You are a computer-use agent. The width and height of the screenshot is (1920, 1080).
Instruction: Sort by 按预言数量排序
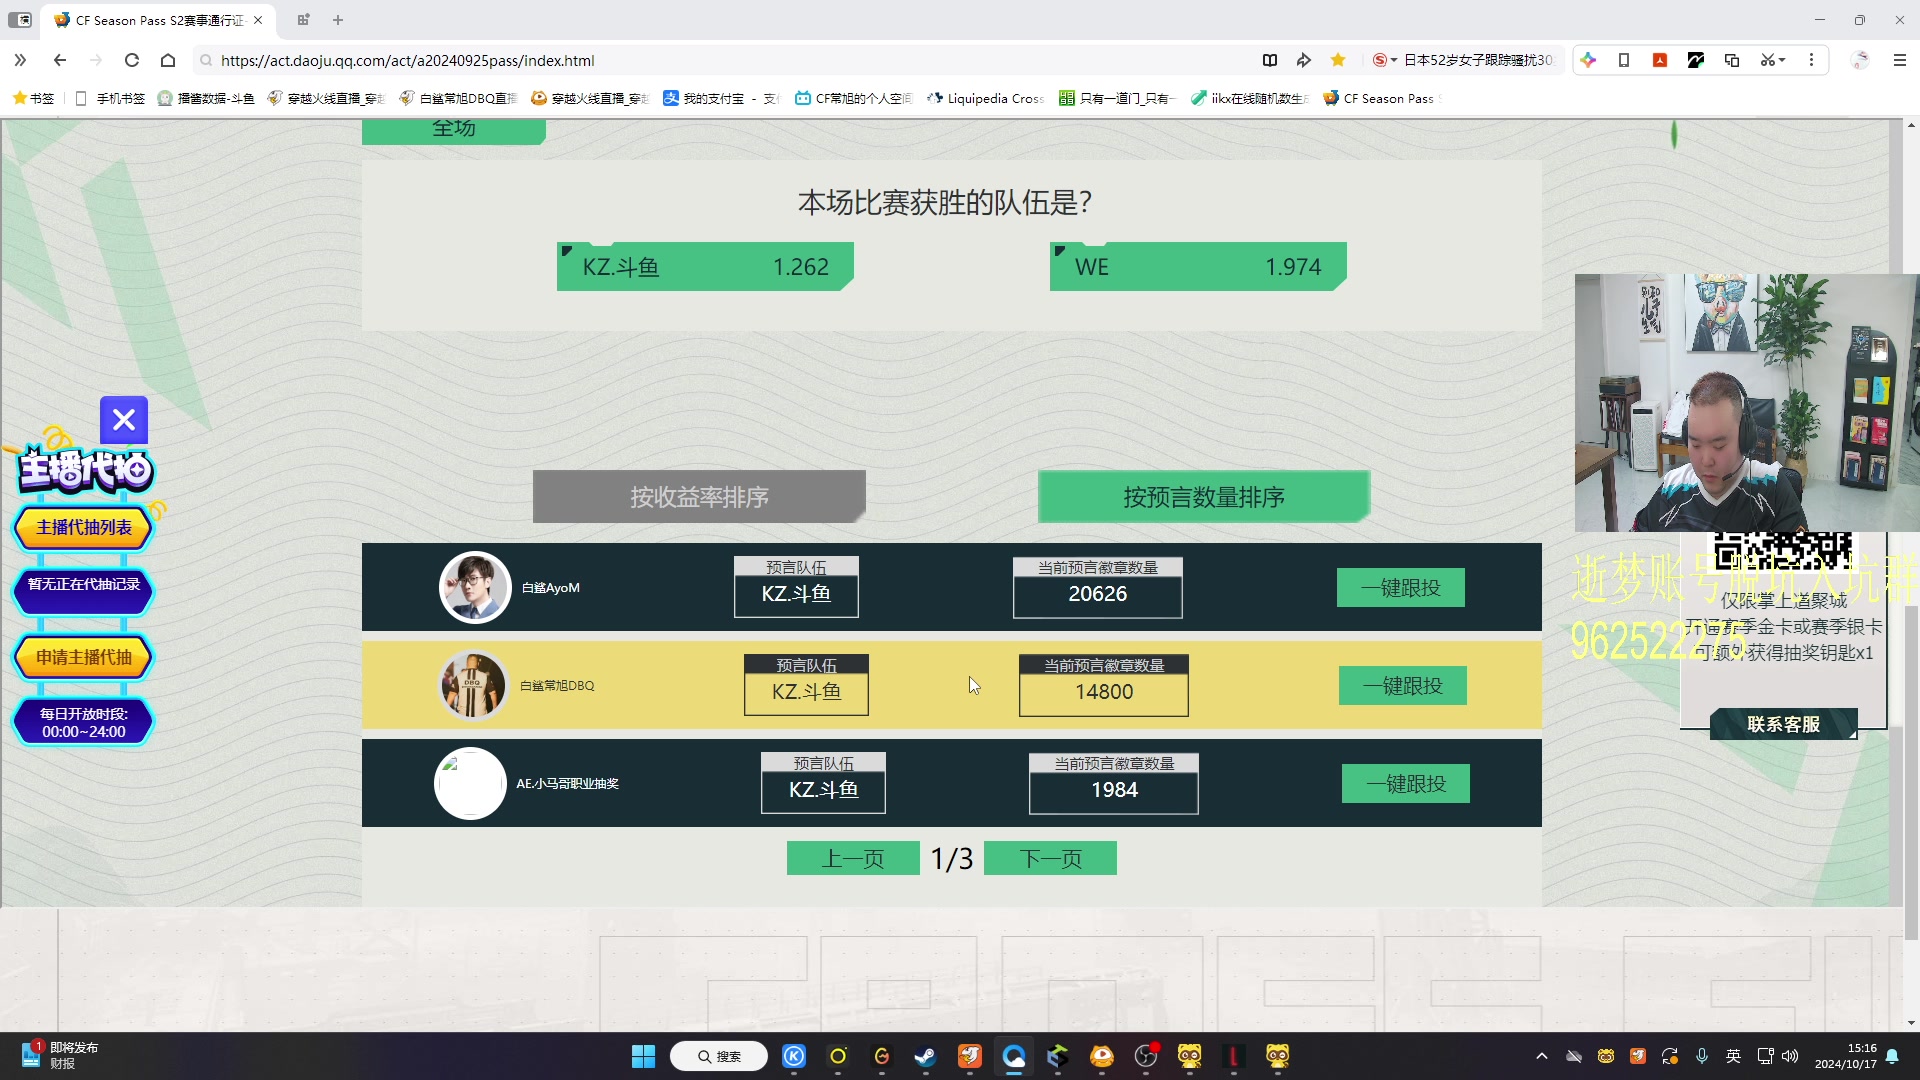click(1204, 497)
